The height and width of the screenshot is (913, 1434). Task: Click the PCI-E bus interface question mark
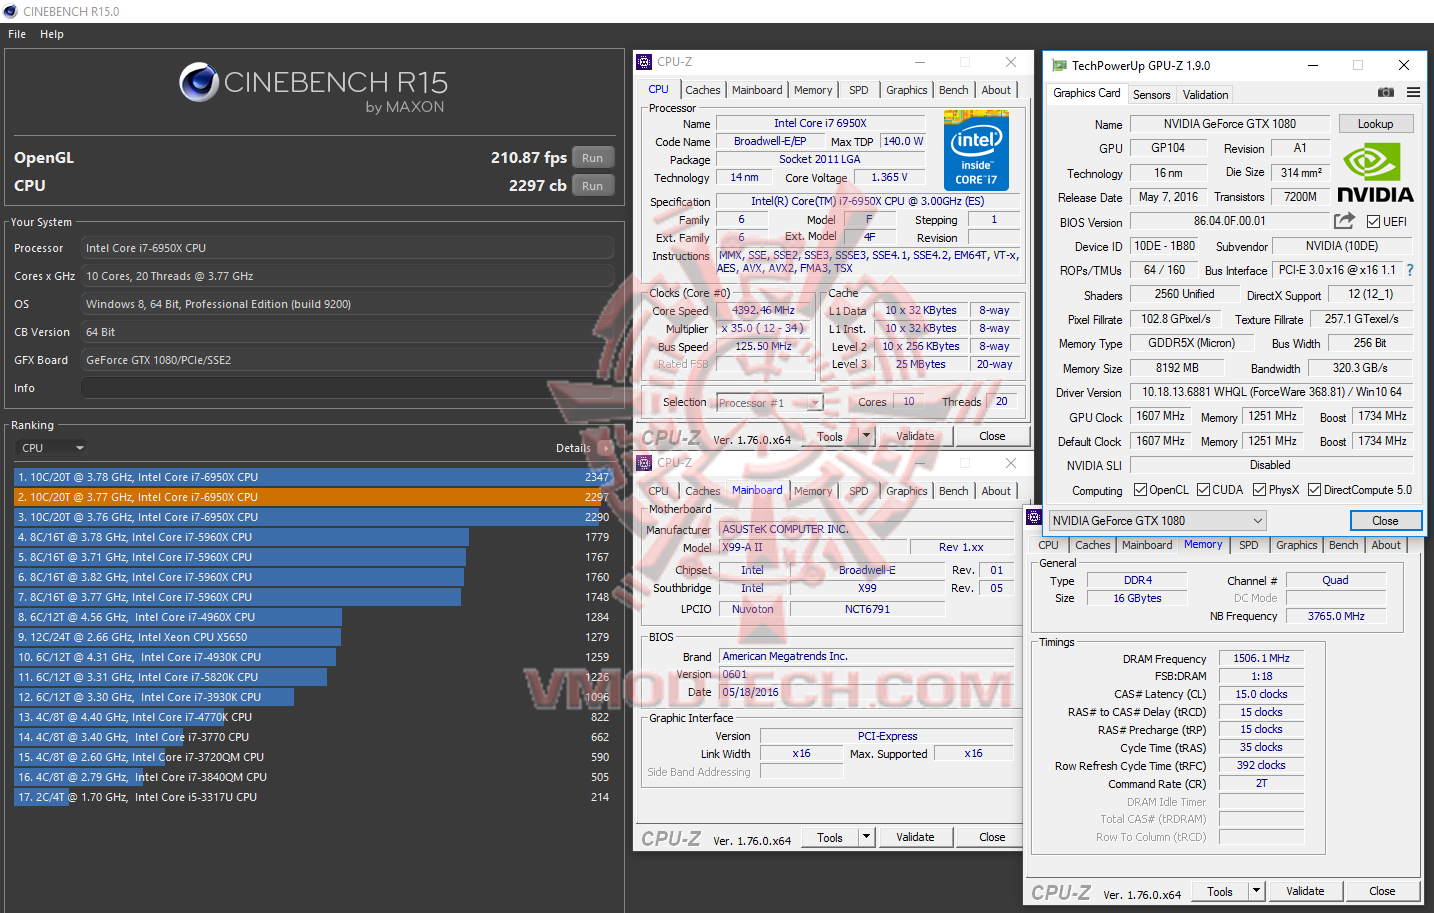click(1410, 270)
